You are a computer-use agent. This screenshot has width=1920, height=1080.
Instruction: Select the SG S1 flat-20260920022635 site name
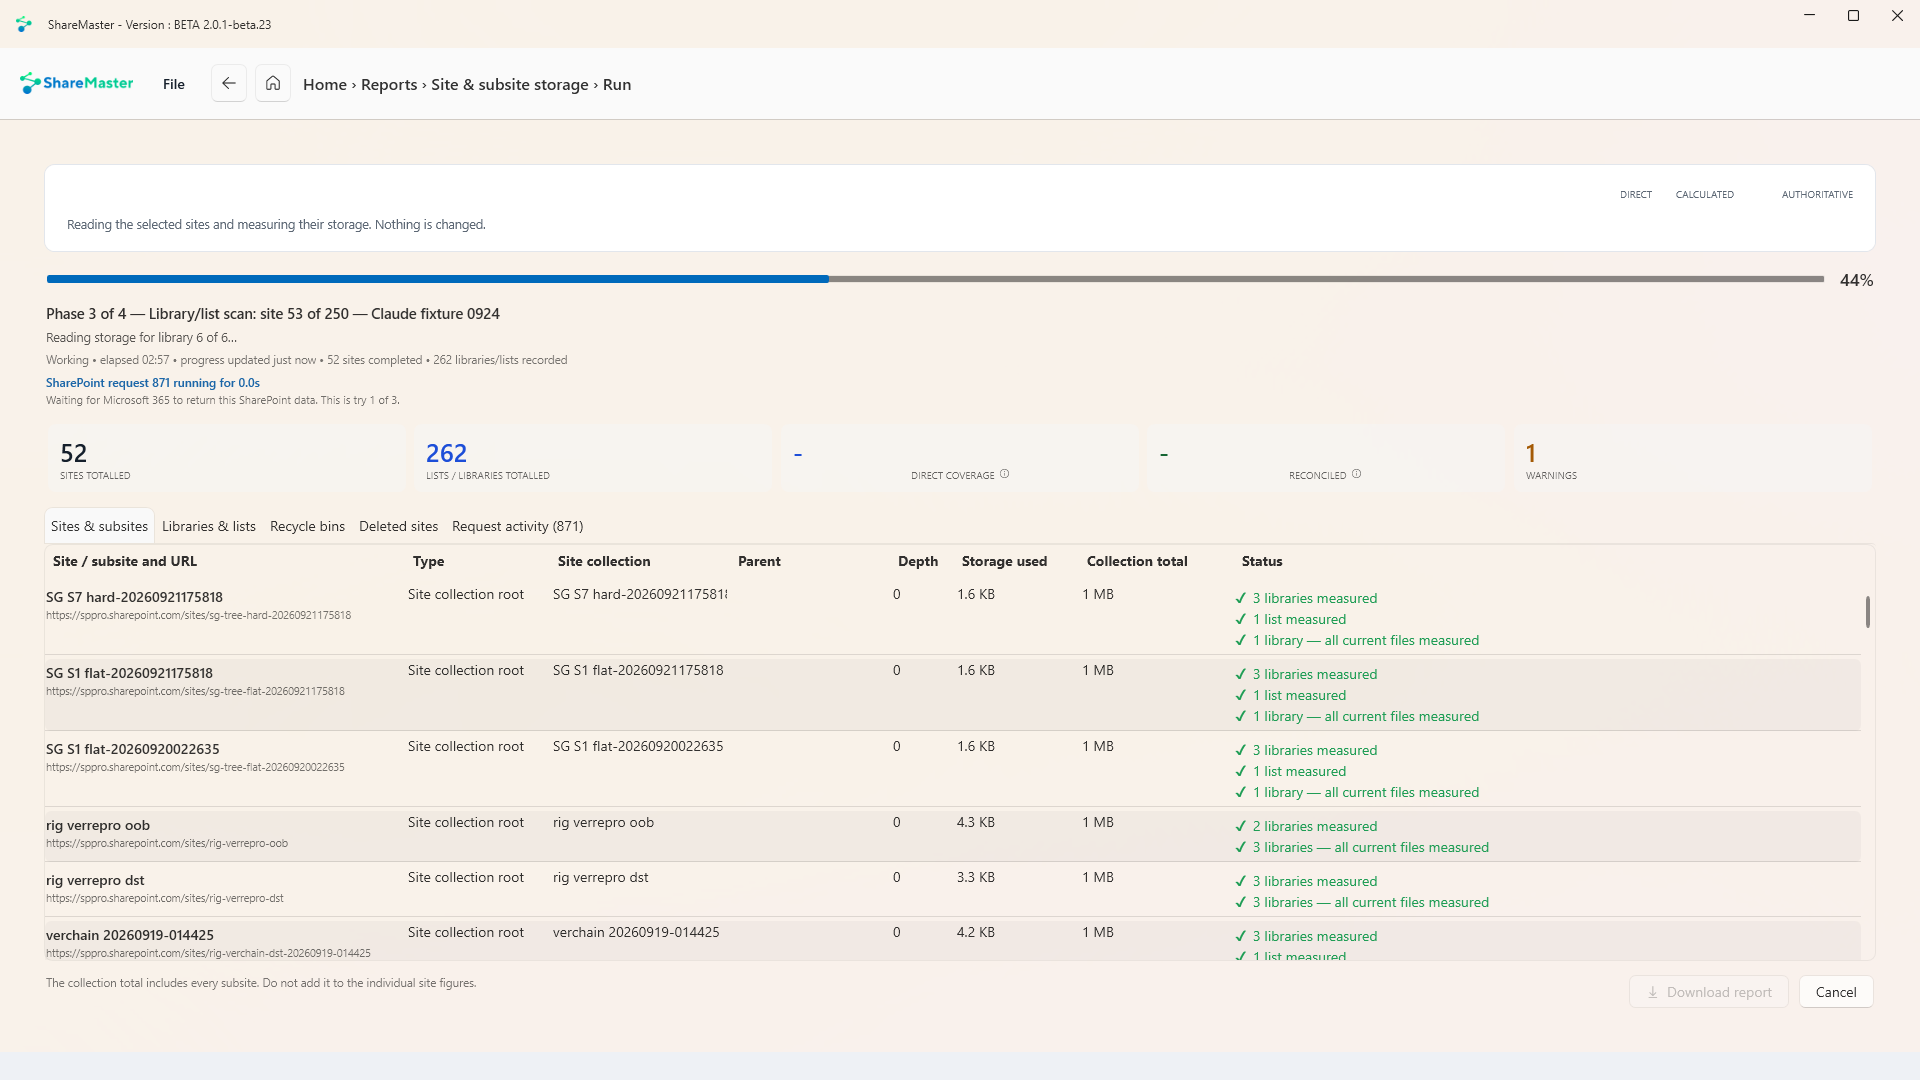point(132,749)
